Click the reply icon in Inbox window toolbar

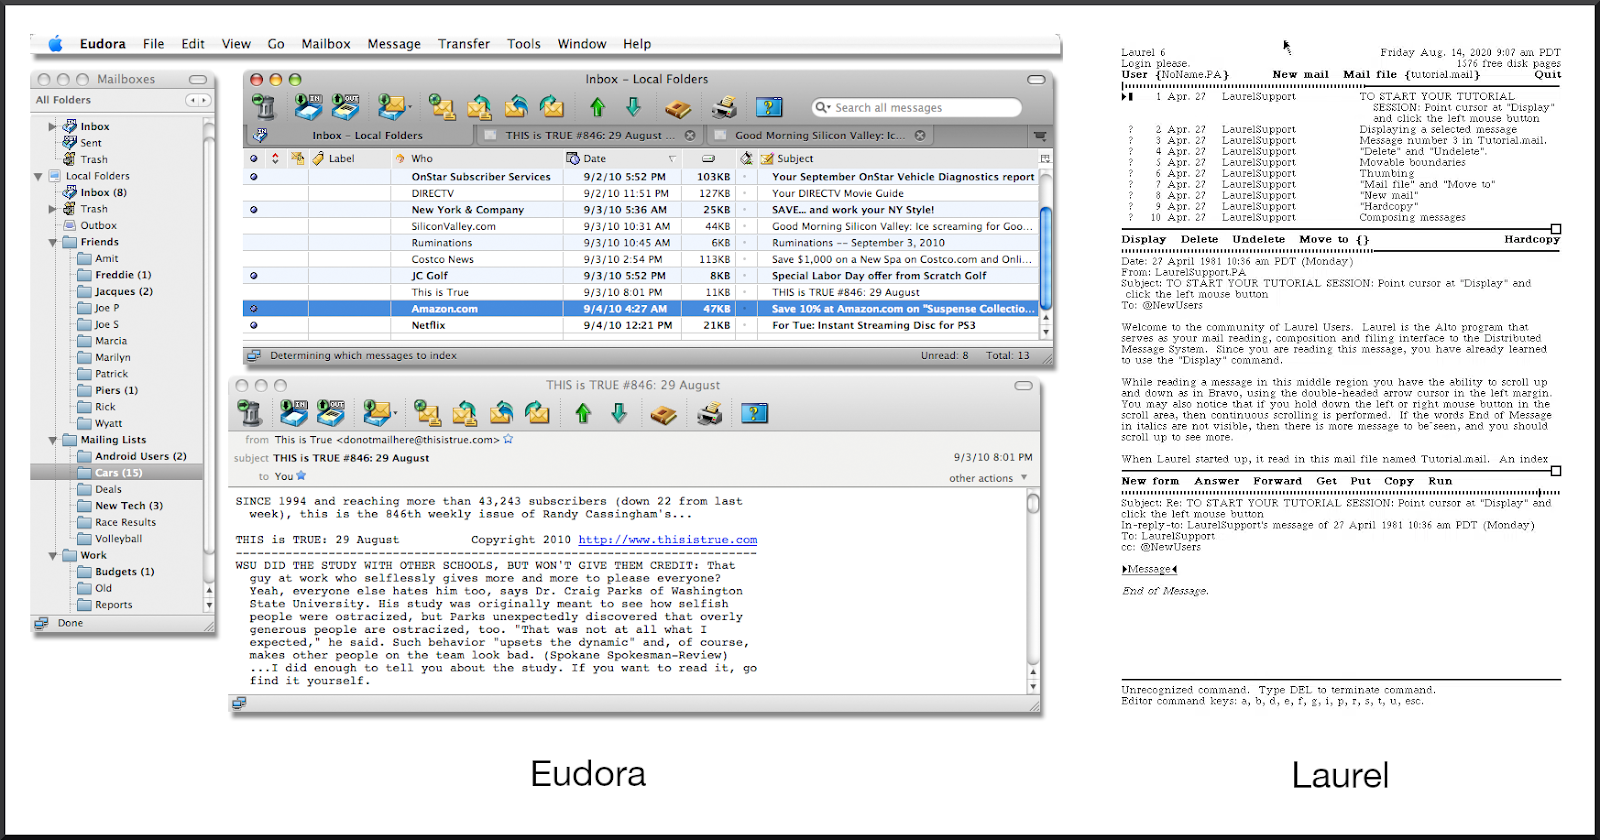[479, 106]
